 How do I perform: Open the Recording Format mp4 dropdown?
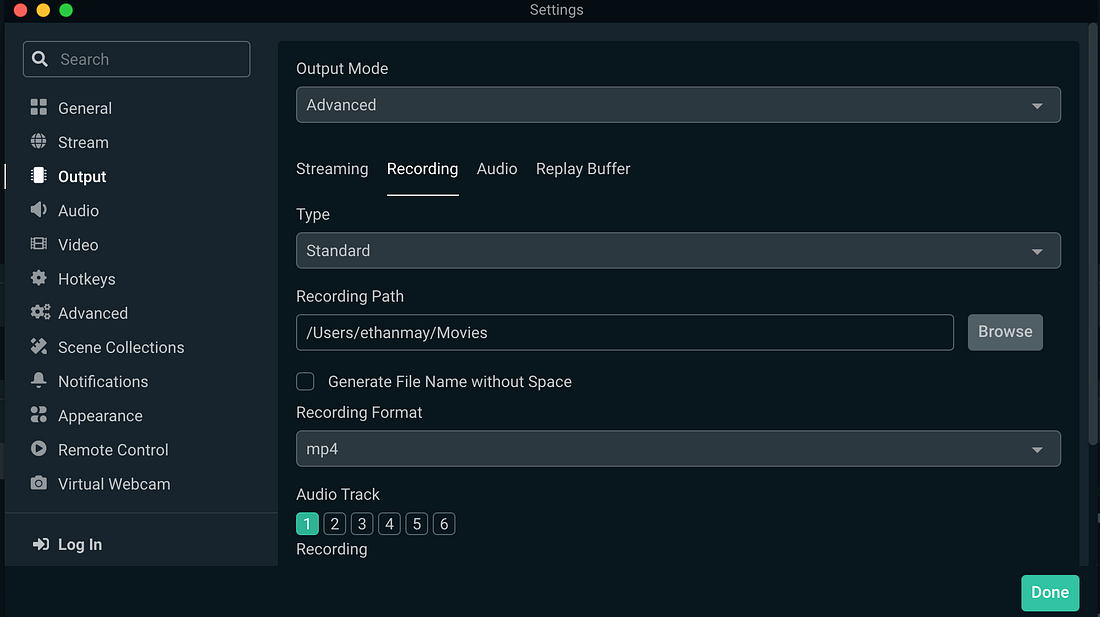click(678, 449)
